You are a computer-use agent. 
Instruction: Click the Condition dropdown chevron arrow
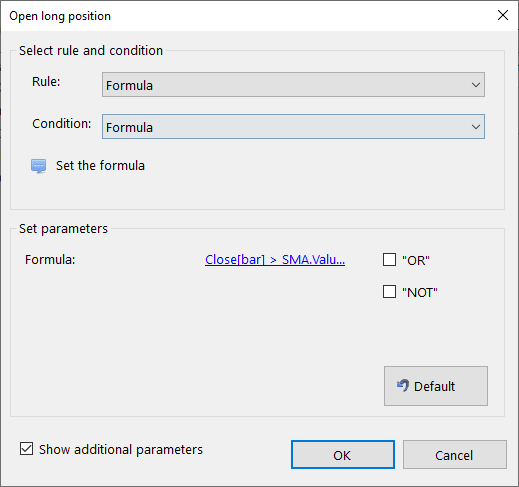click(476, 127)
